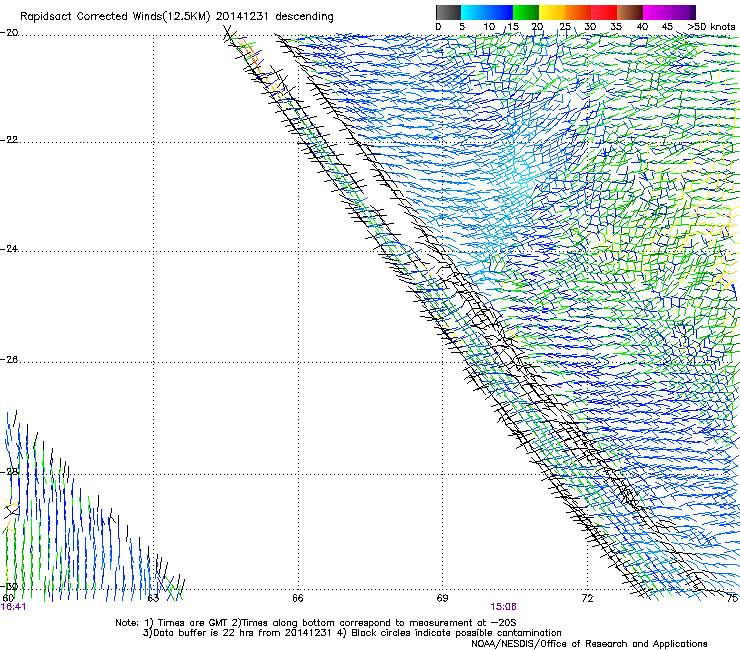Click the 66 longitude axis label
The height and width of the screenshot is (650, 740).
tap(298, 599)
